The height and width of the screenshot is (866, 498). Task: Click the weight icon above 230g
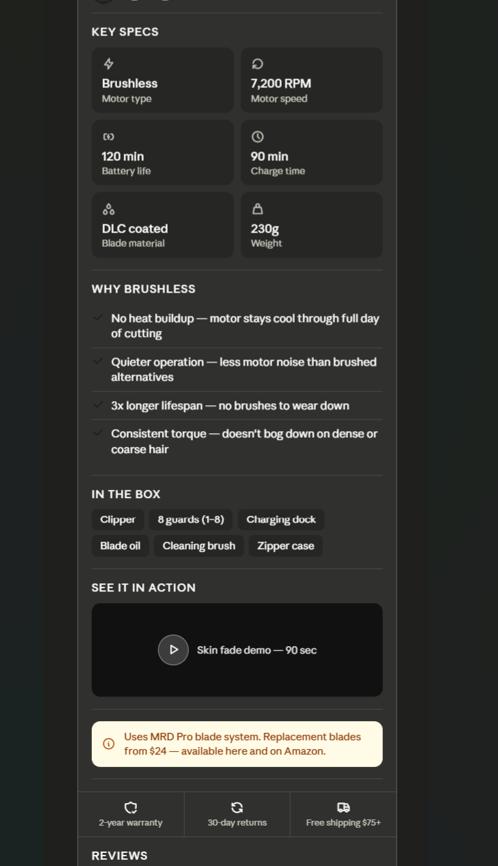[257, 209]
